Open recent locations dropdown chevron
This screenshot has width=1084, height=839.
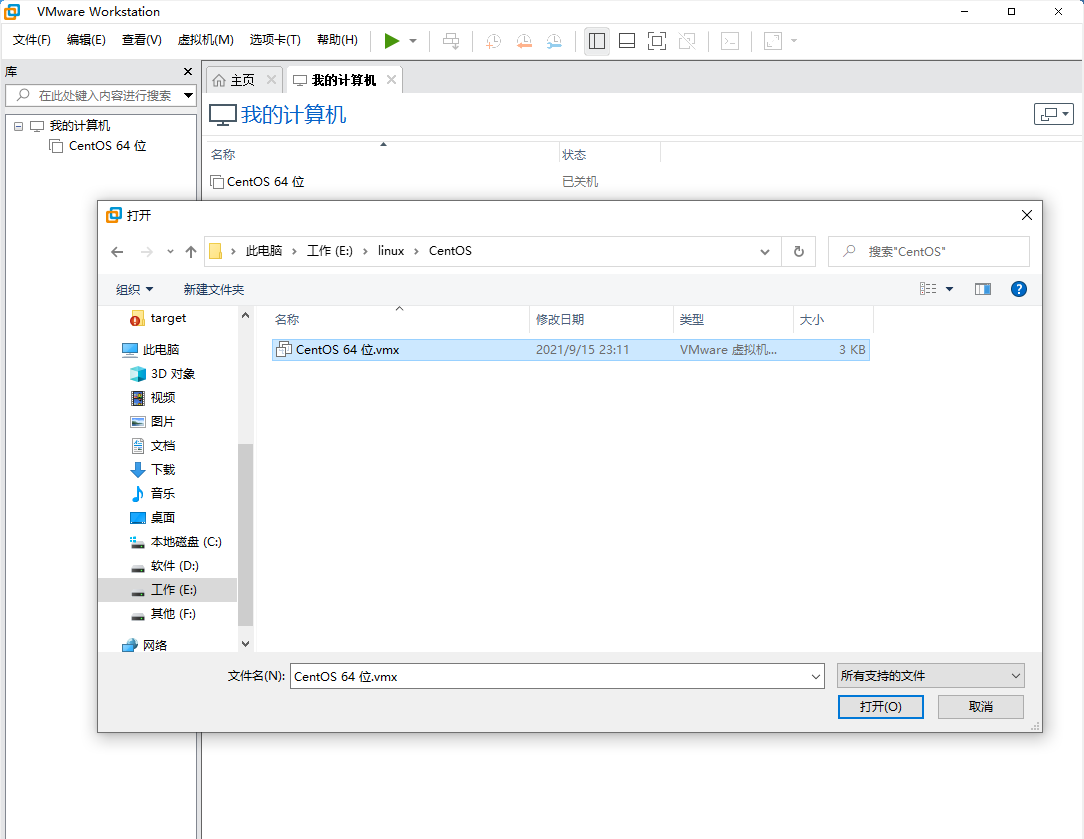click(x=170, y=252)
